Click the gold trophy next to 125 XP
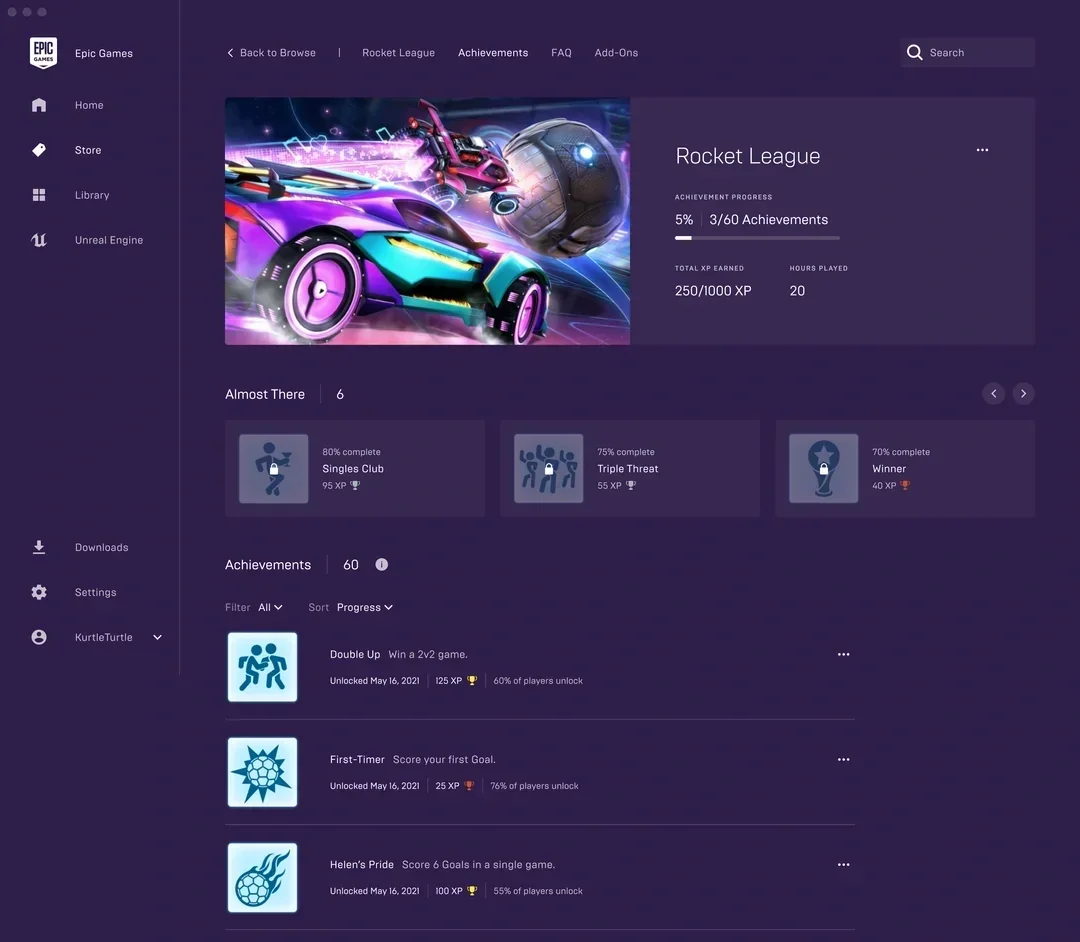This screenshot has width=1080, height=942. (x=472, y=680)
